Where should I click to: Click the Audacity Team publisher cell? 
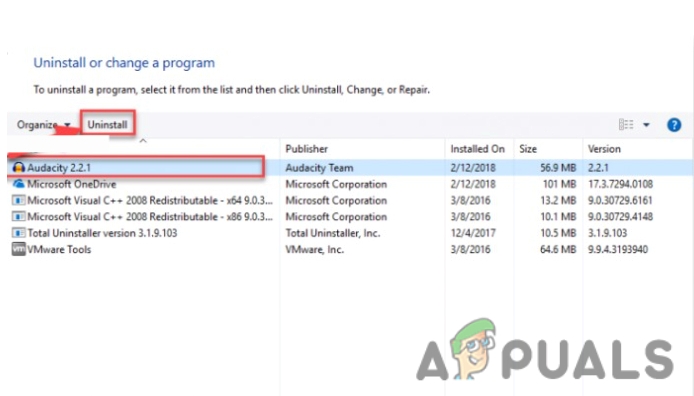point(319,168)
